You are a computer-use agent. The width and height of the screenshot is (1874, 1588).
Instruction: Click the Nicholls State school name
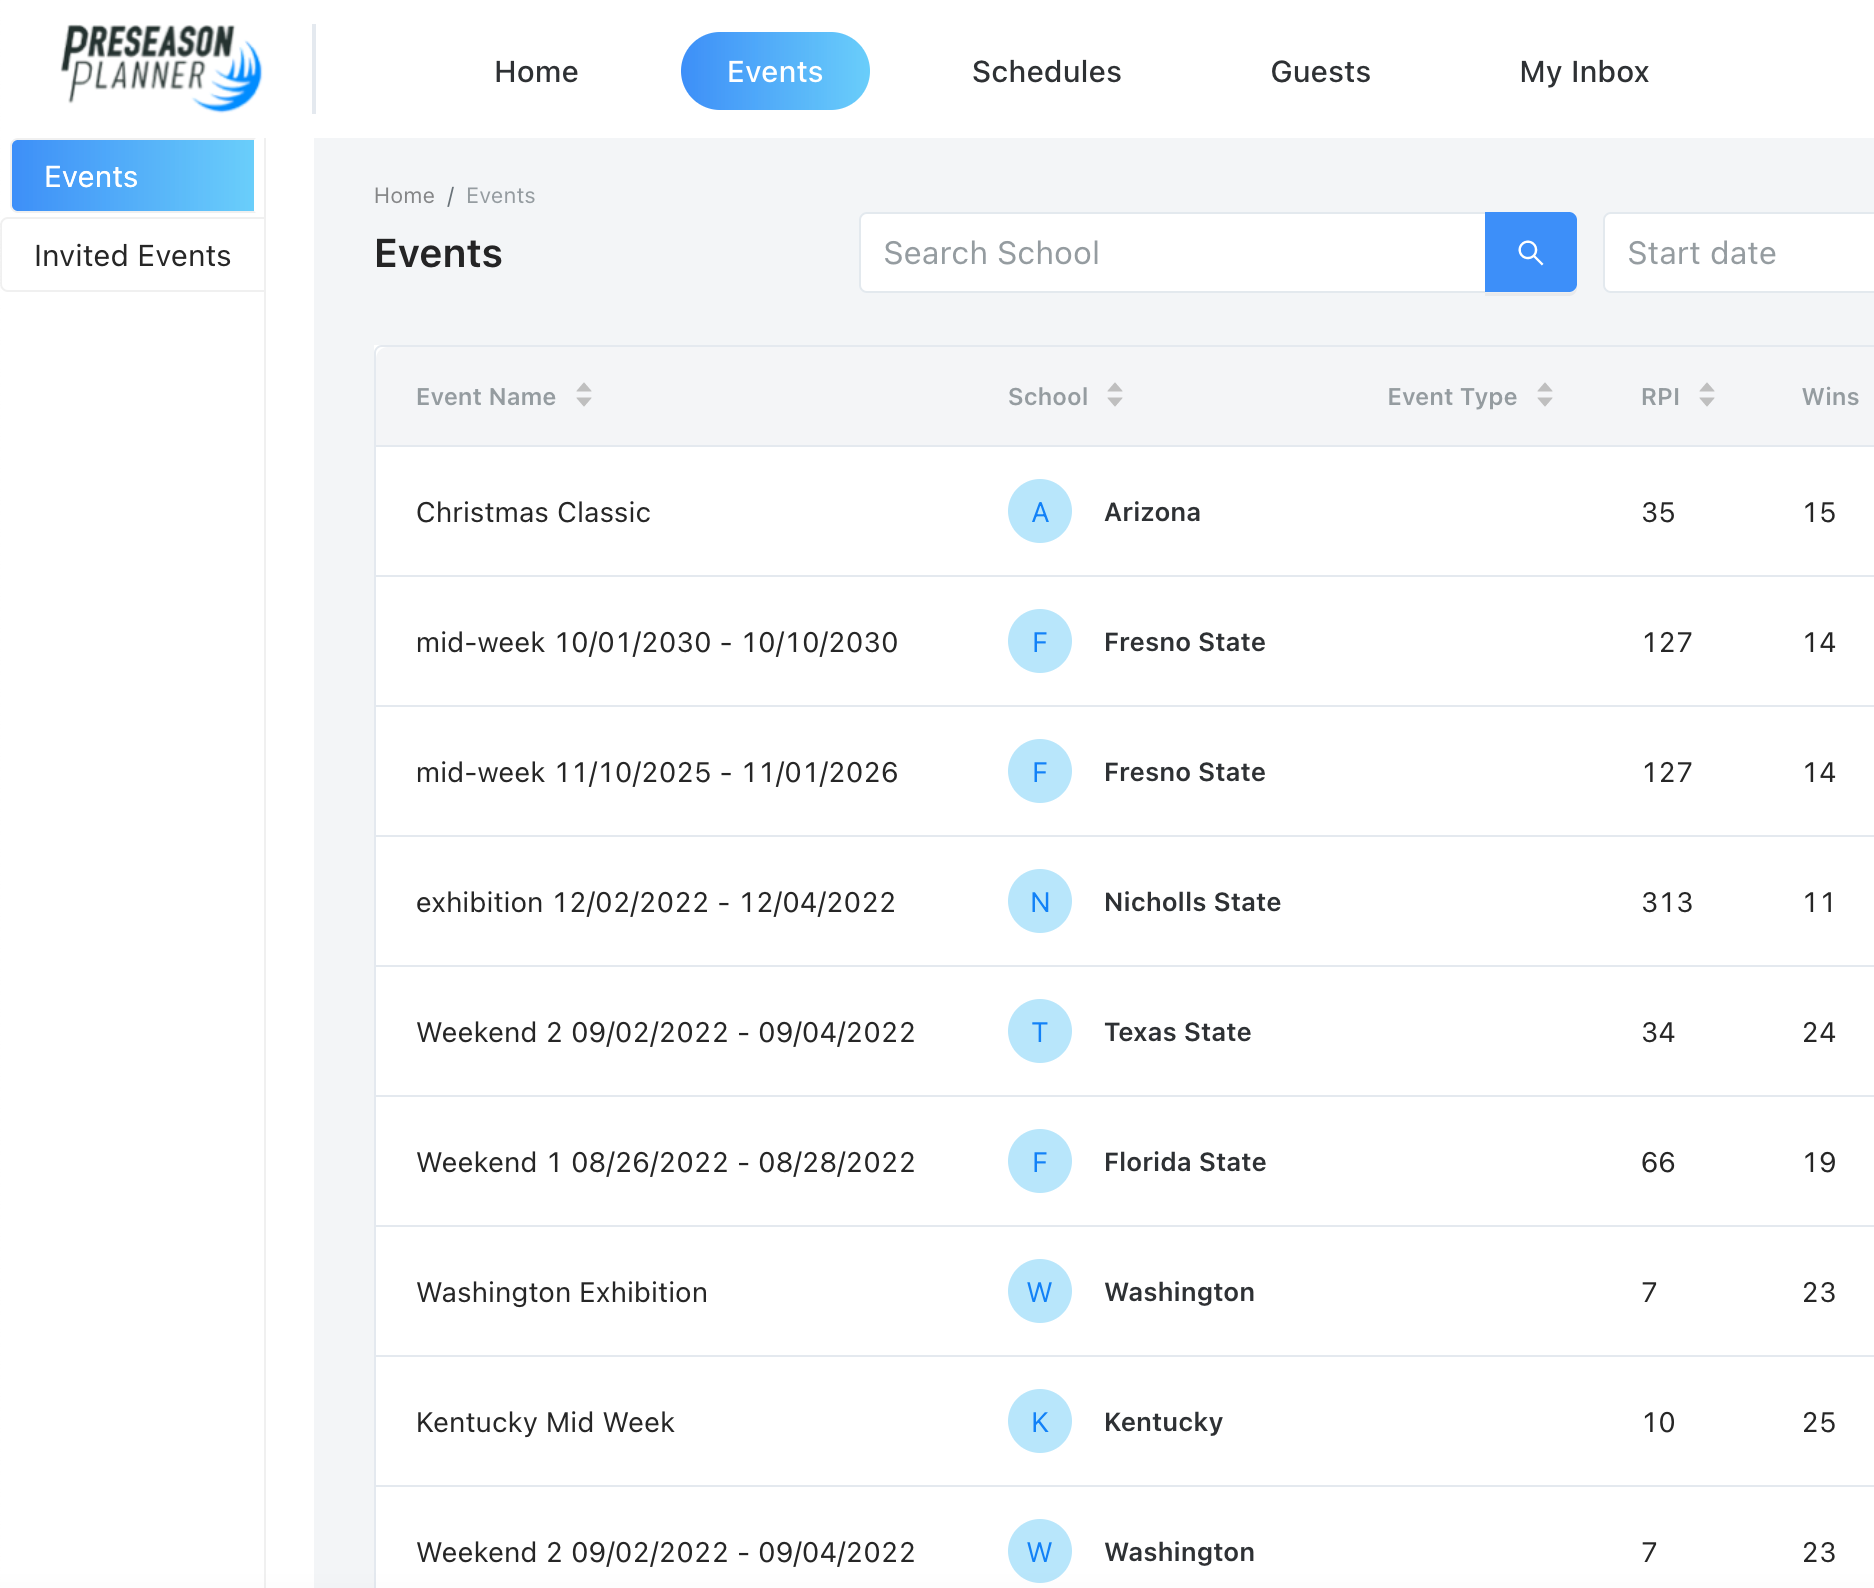click(1192, 902)
